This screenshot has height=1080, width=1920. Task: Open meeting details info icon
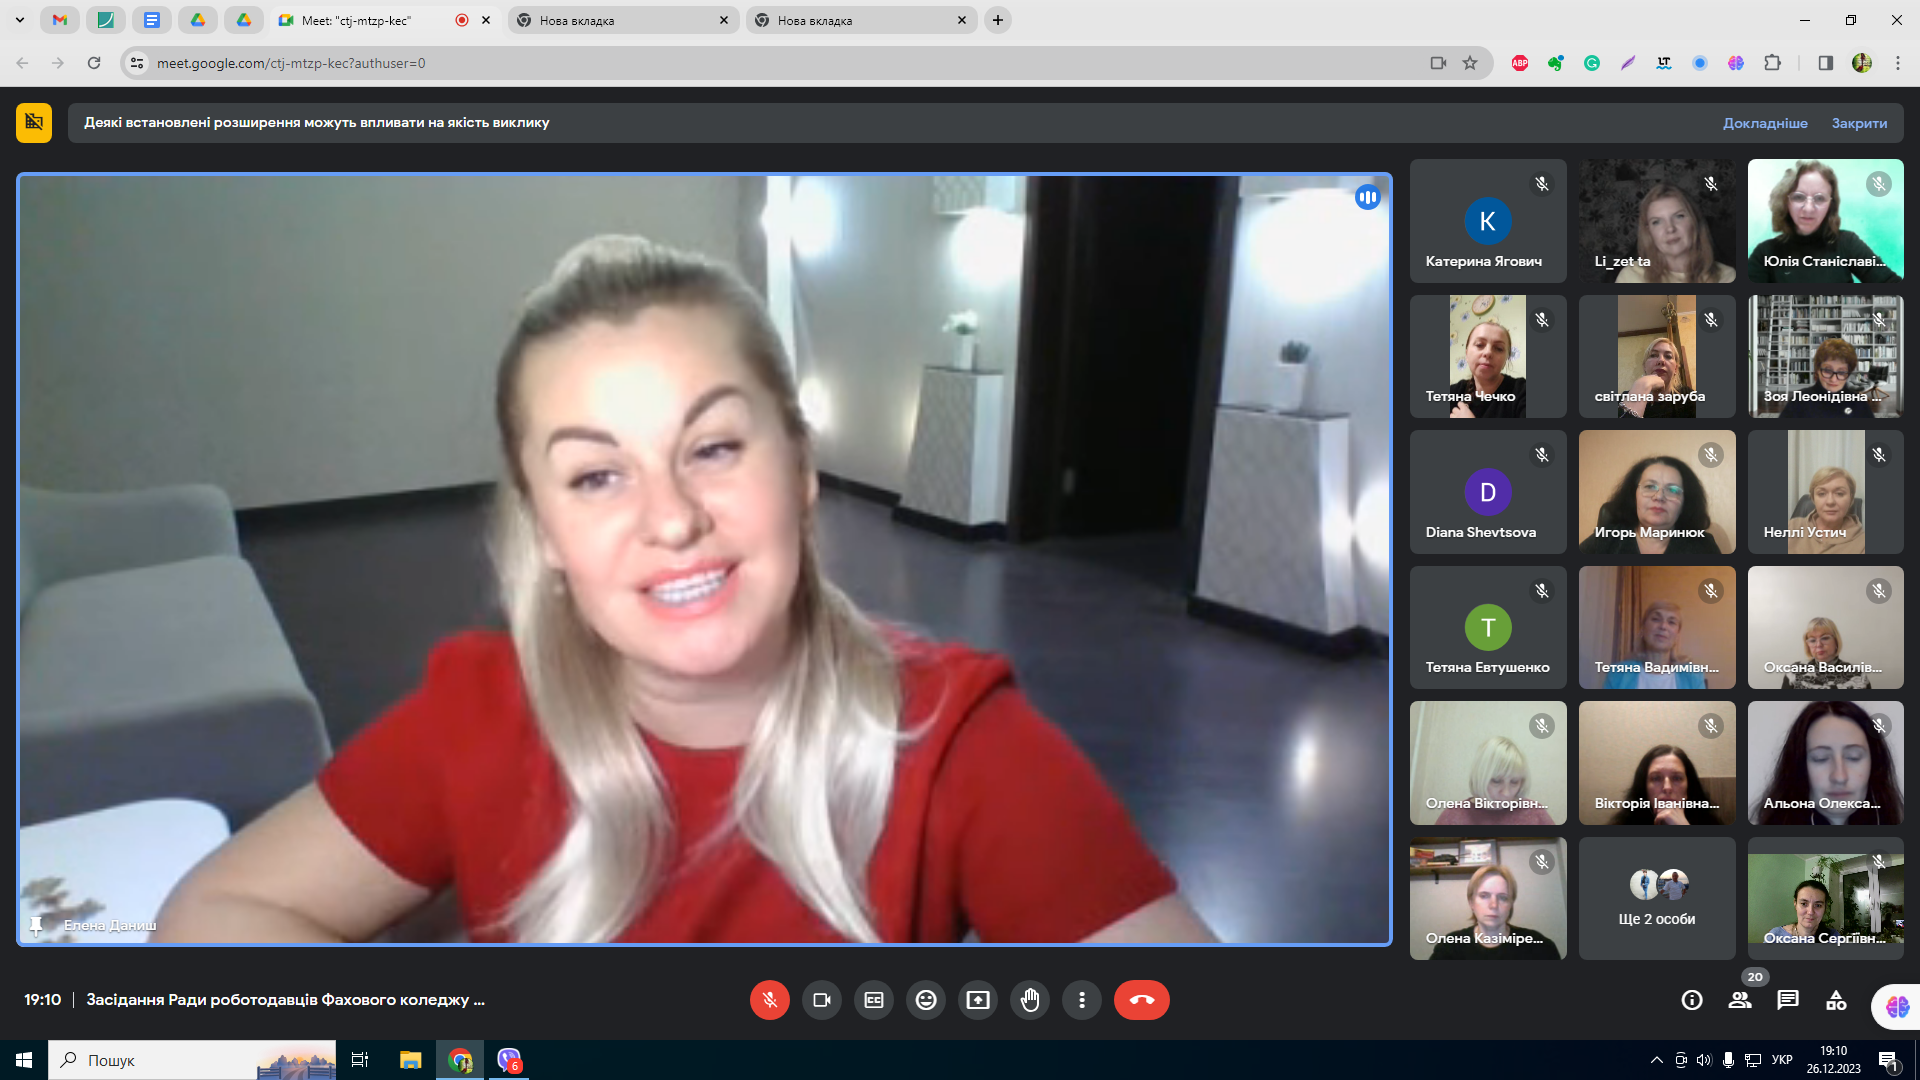coord(1692,1000)
